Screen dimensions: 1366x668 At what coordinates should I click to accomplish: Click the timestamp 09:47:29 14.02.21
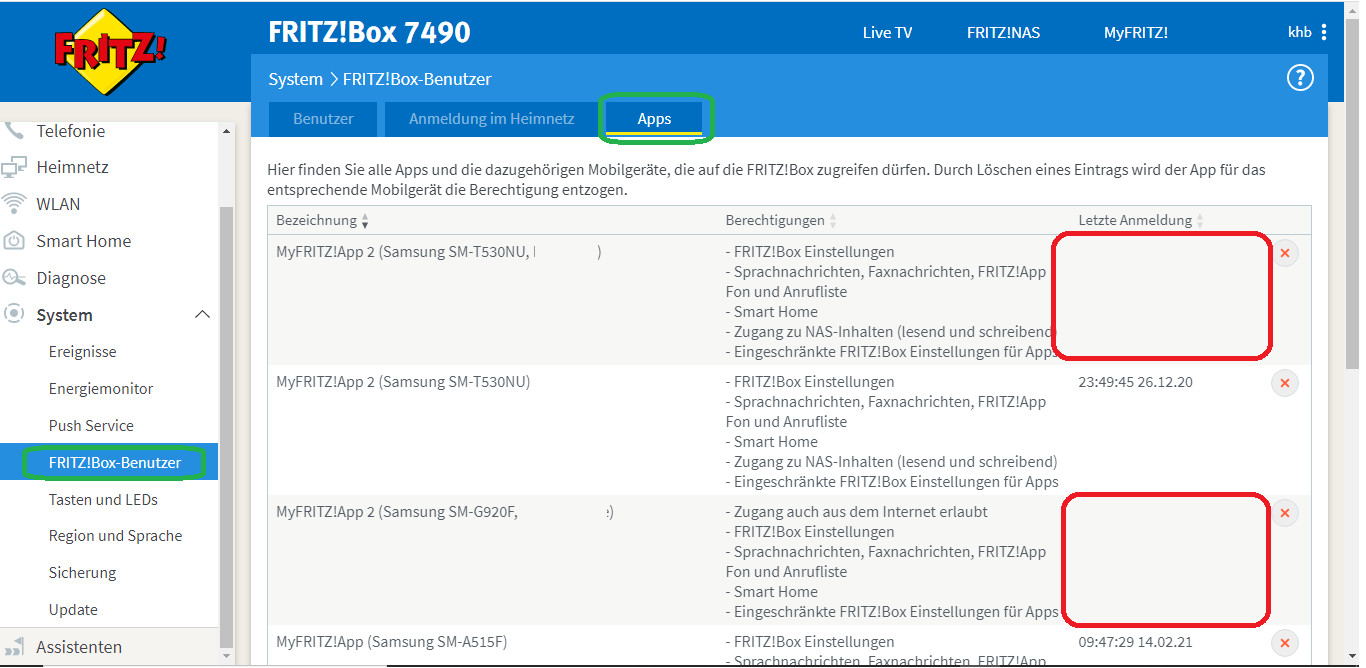click(x=1135, y=642)
